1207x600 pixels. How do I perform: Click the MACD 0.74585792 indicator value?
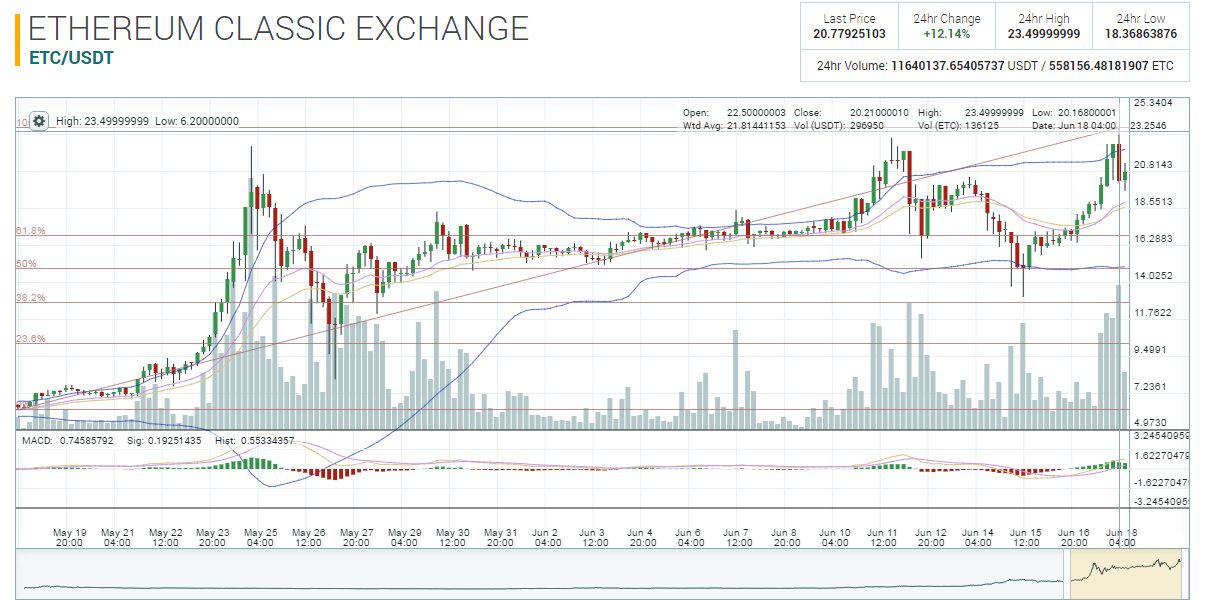point(68,441)
